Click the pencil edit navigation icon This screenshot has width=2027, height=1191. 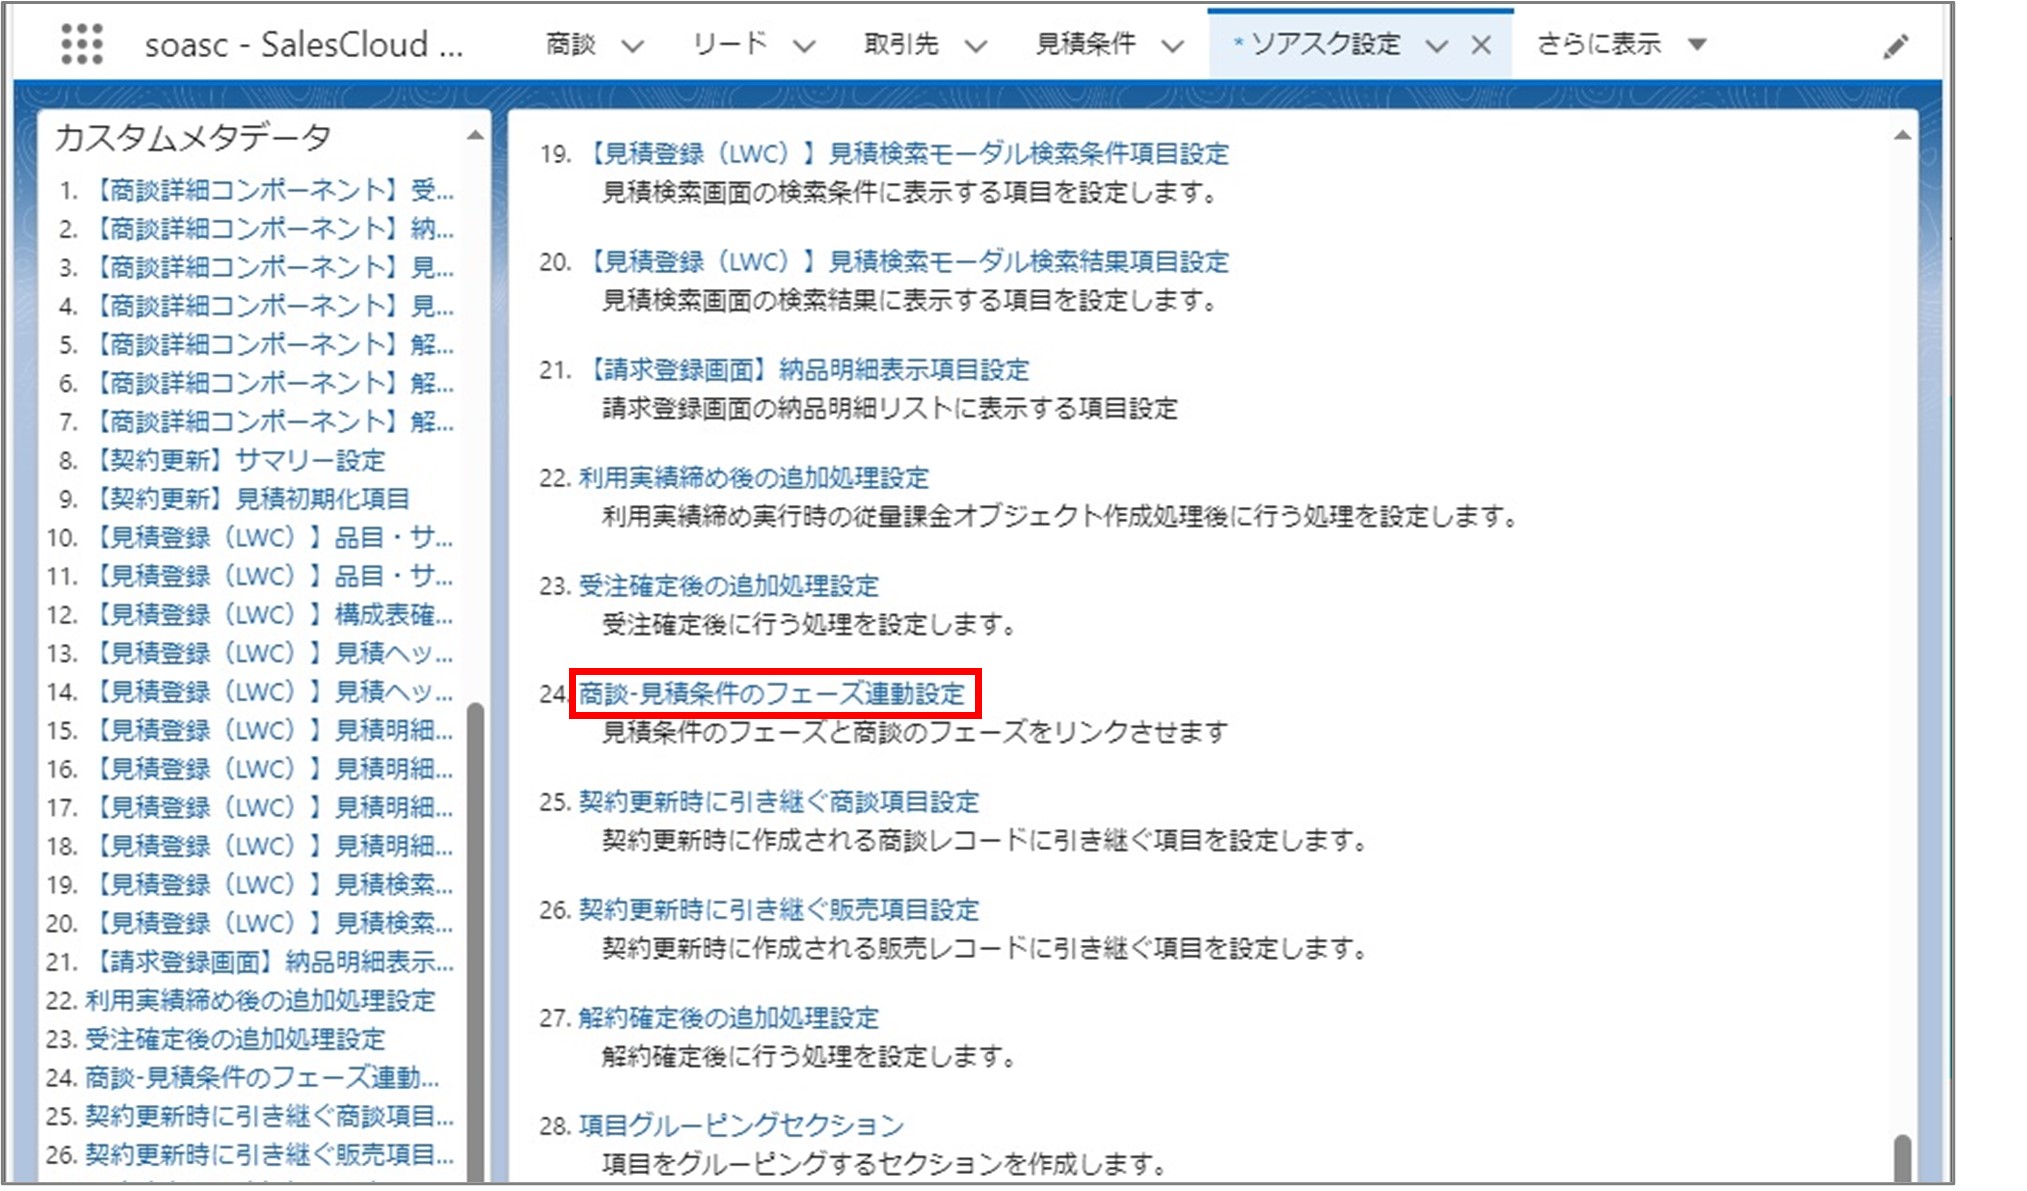point(1895,46)
